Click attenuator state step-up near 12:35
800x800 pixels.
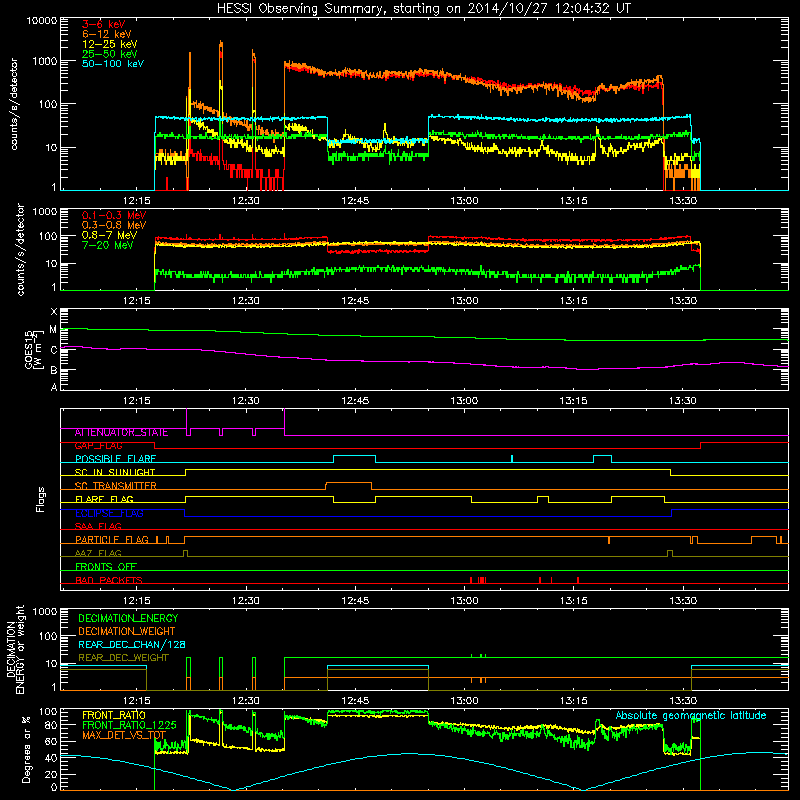284,421
